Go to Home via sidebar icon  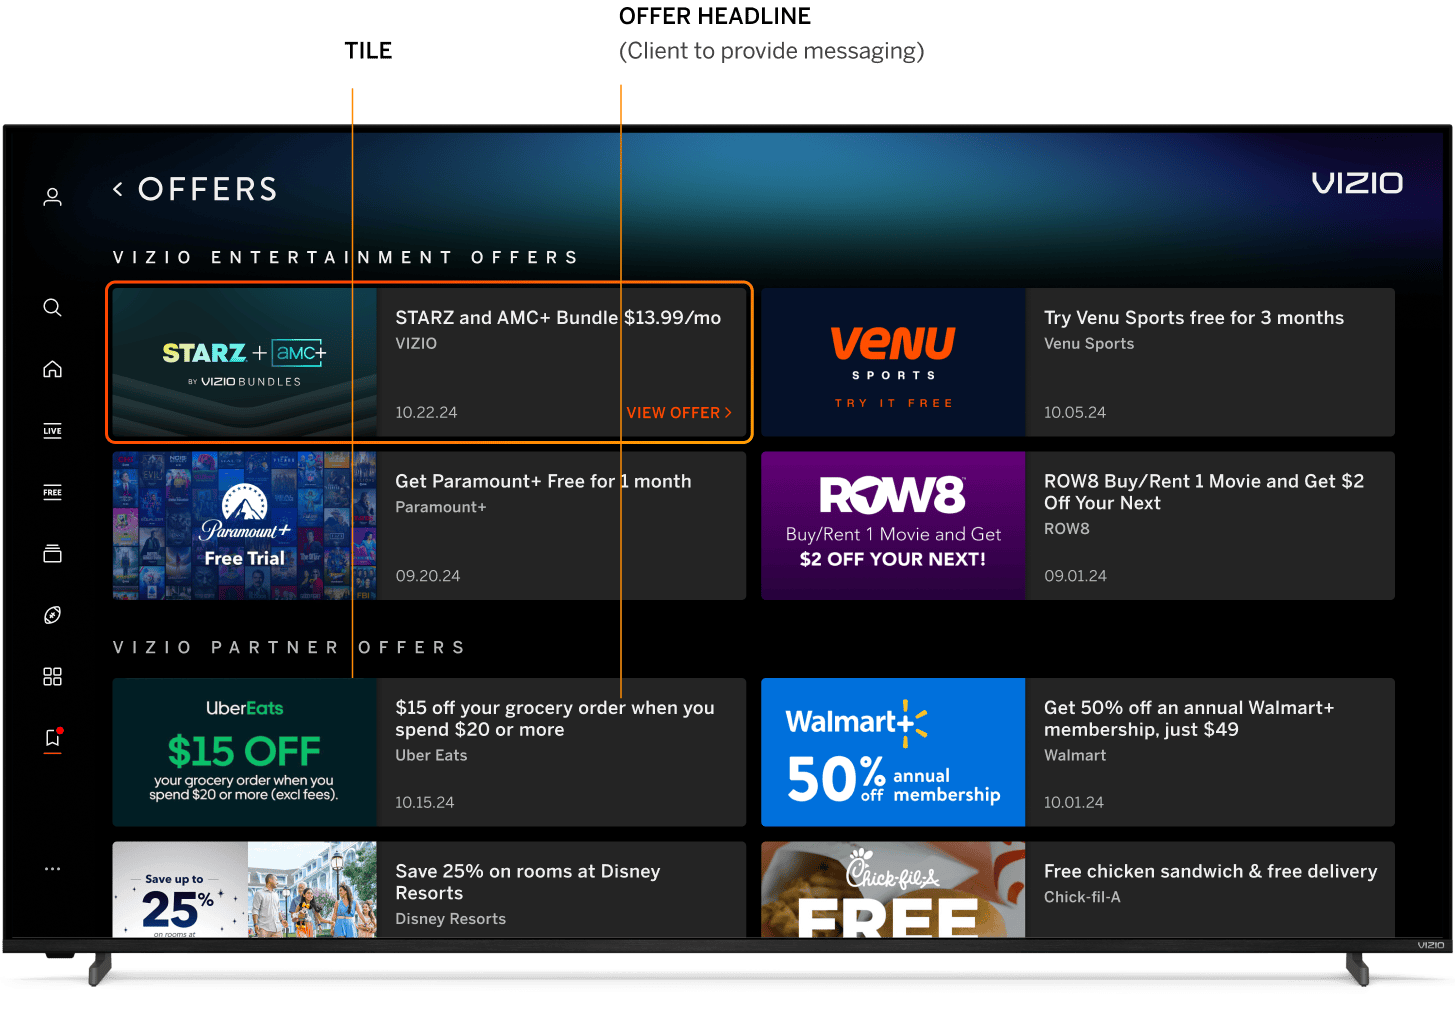(52, 368)
